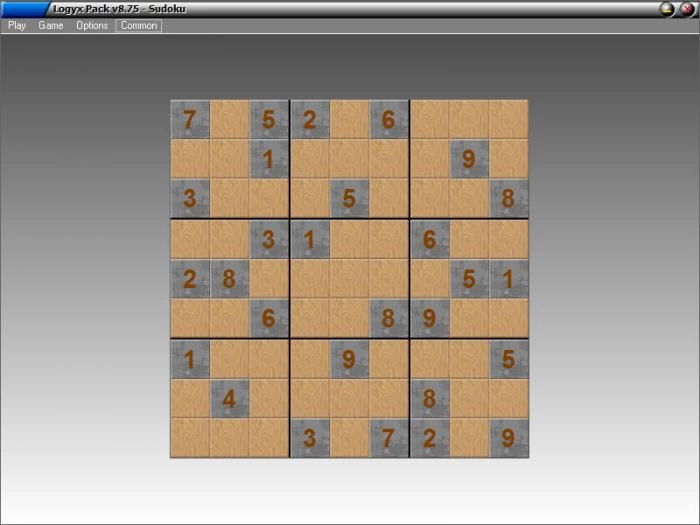Select first-column empty cell between 2 and 1

coord(190,318)
